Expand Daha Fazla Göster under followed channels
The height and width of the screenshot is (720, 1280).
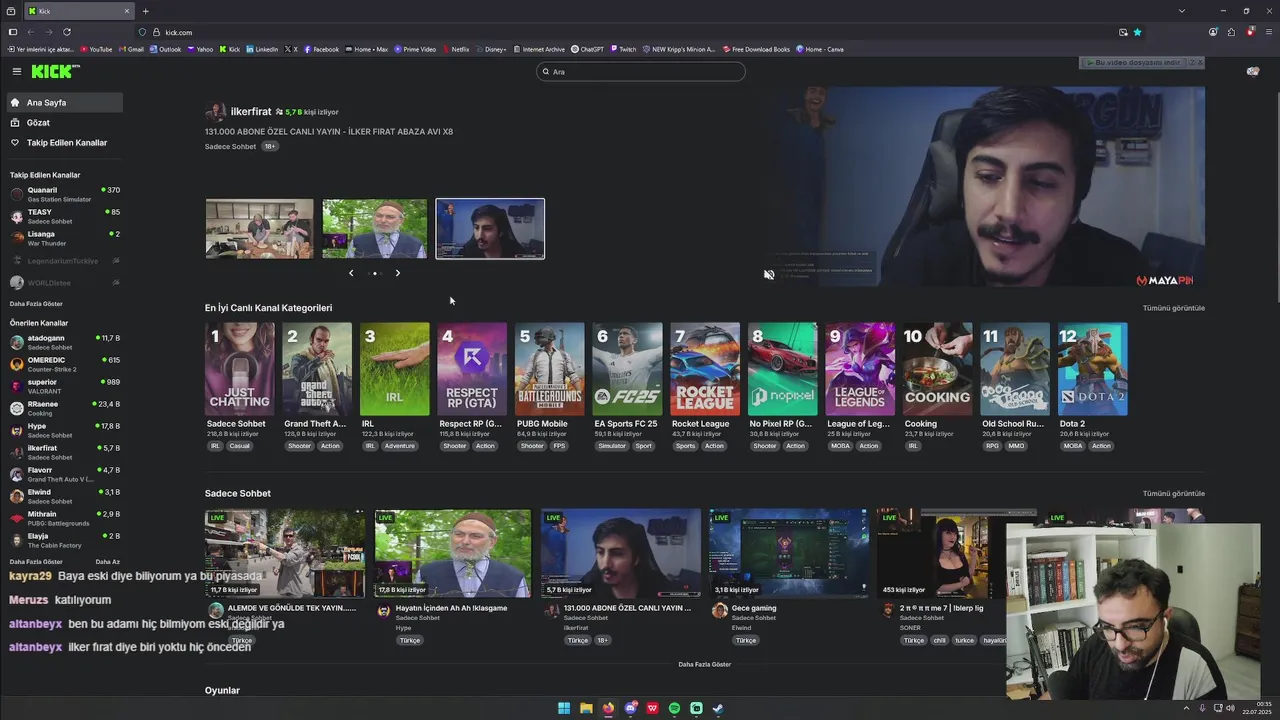click(36, 304)
